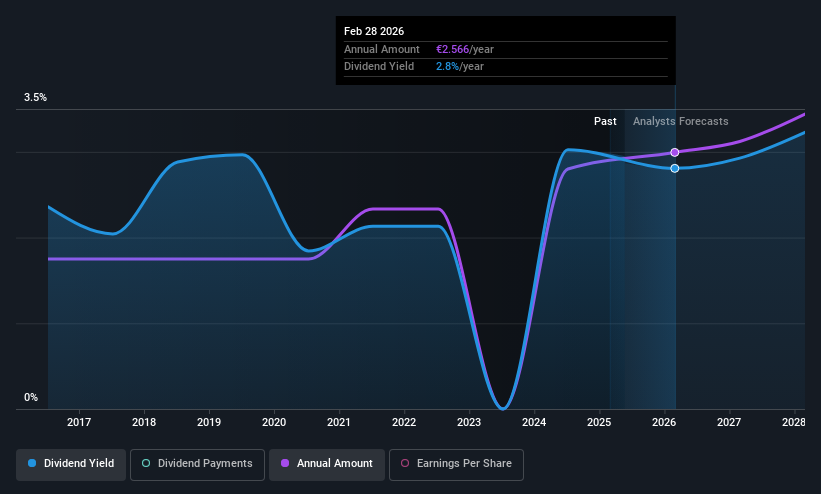The height and width of the screenshot is (494, 821).
Task: Enable the Earnings Per Share series
Action: click(x=456, y=464)
